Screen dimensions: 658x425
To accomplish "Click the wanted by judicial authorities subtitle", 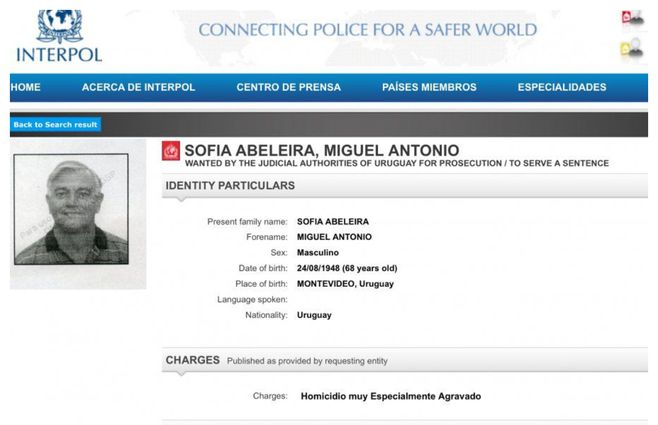I will pyautogui.click(x=397, y=163).
